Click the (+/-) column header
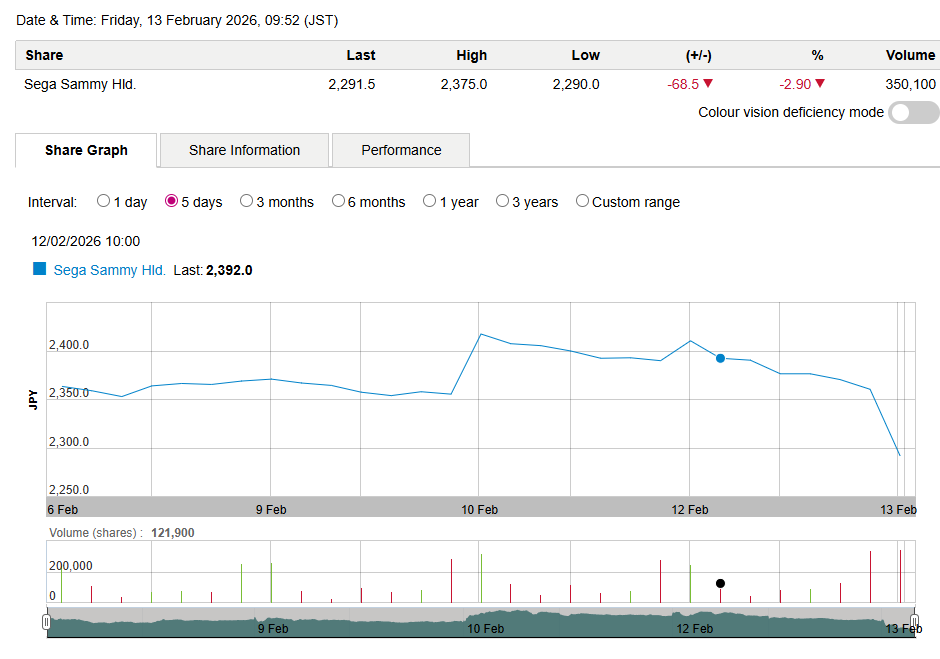 coord(698,55)
